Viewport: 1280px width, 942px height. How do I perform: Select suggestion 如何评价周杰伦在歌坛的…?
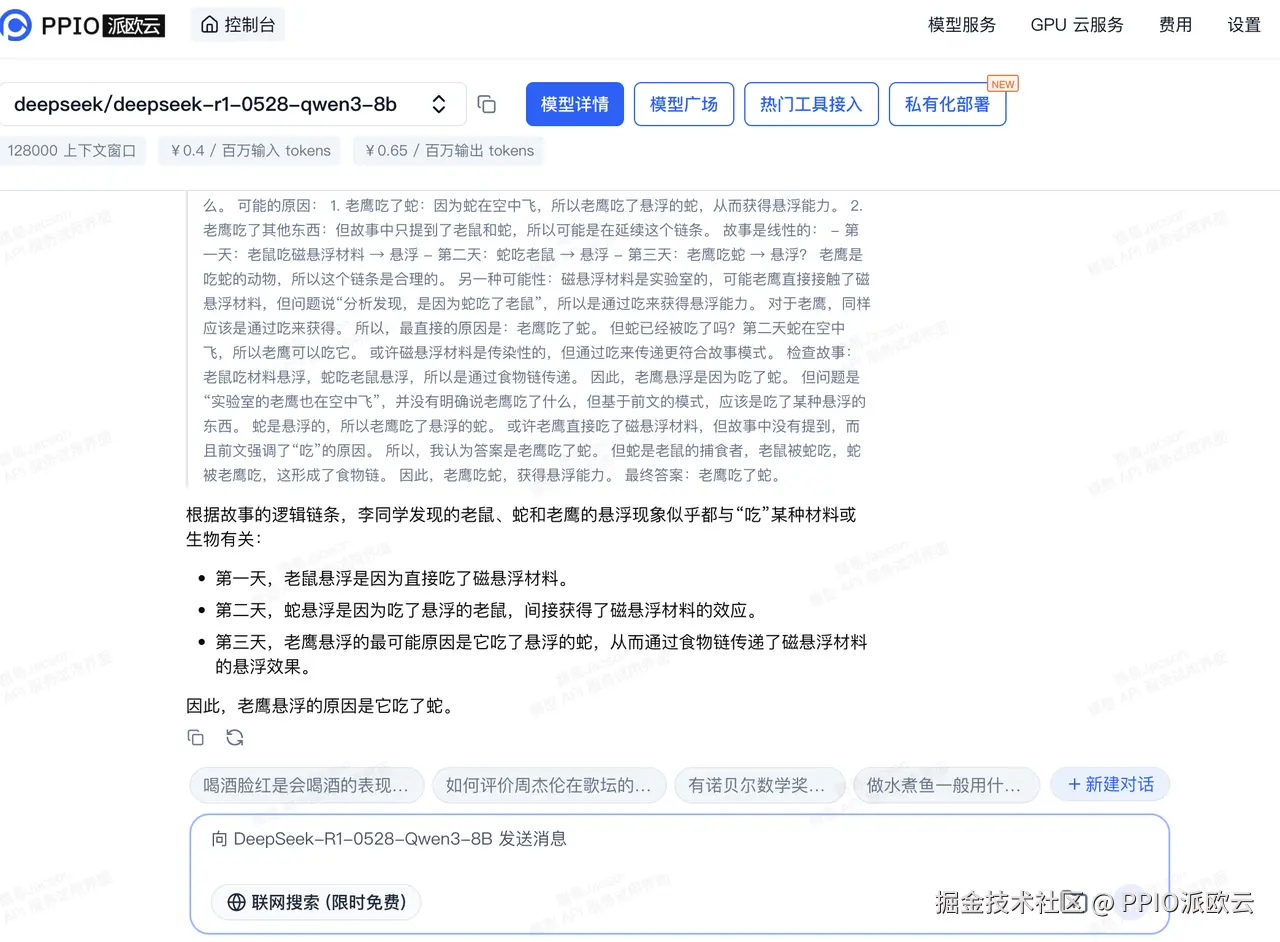tap(549, 785)
